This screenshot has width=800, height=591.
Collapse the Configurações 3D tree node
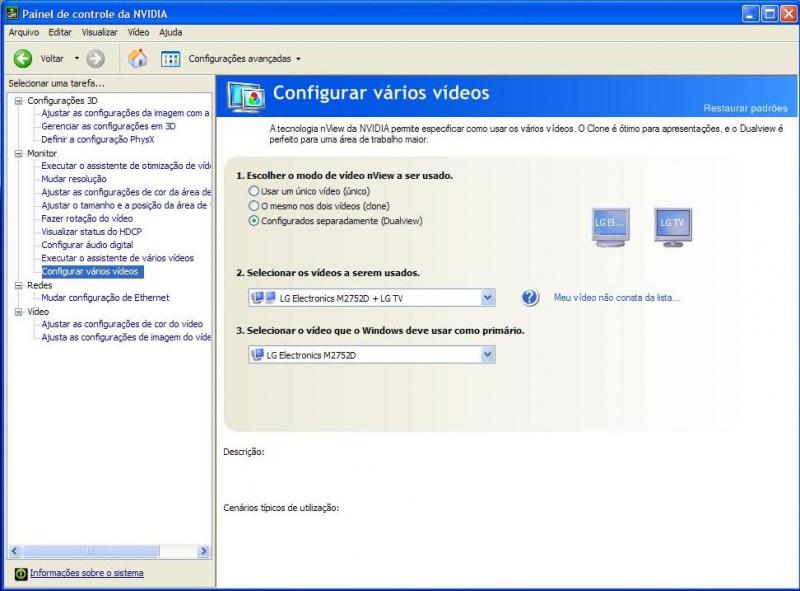coord(19,101)
